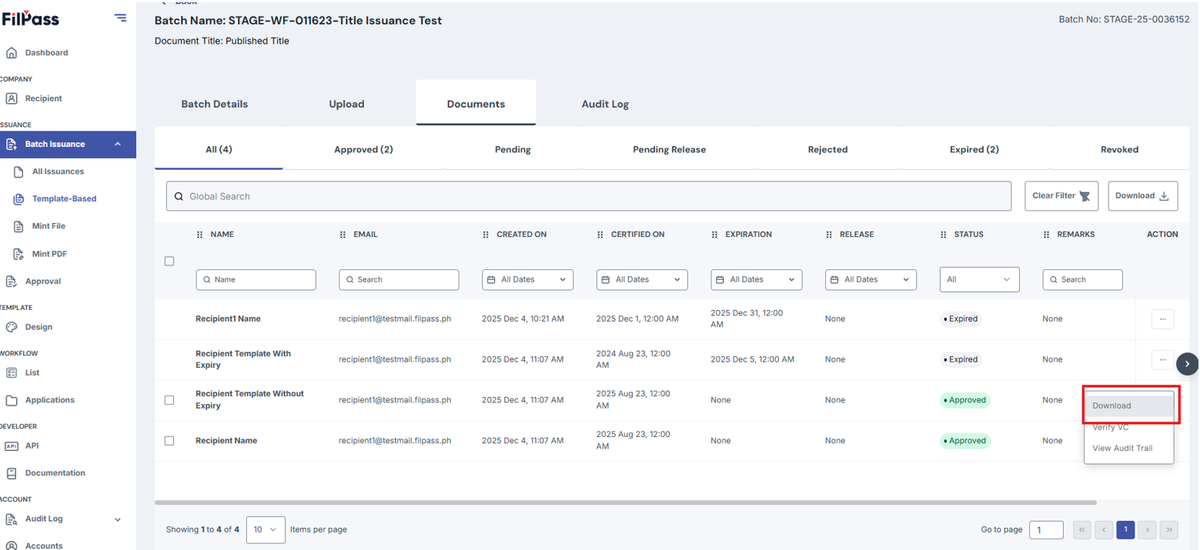Check the Recipient Name row checkbox
The image size is (1200, 550).
[x=169, y=440]
